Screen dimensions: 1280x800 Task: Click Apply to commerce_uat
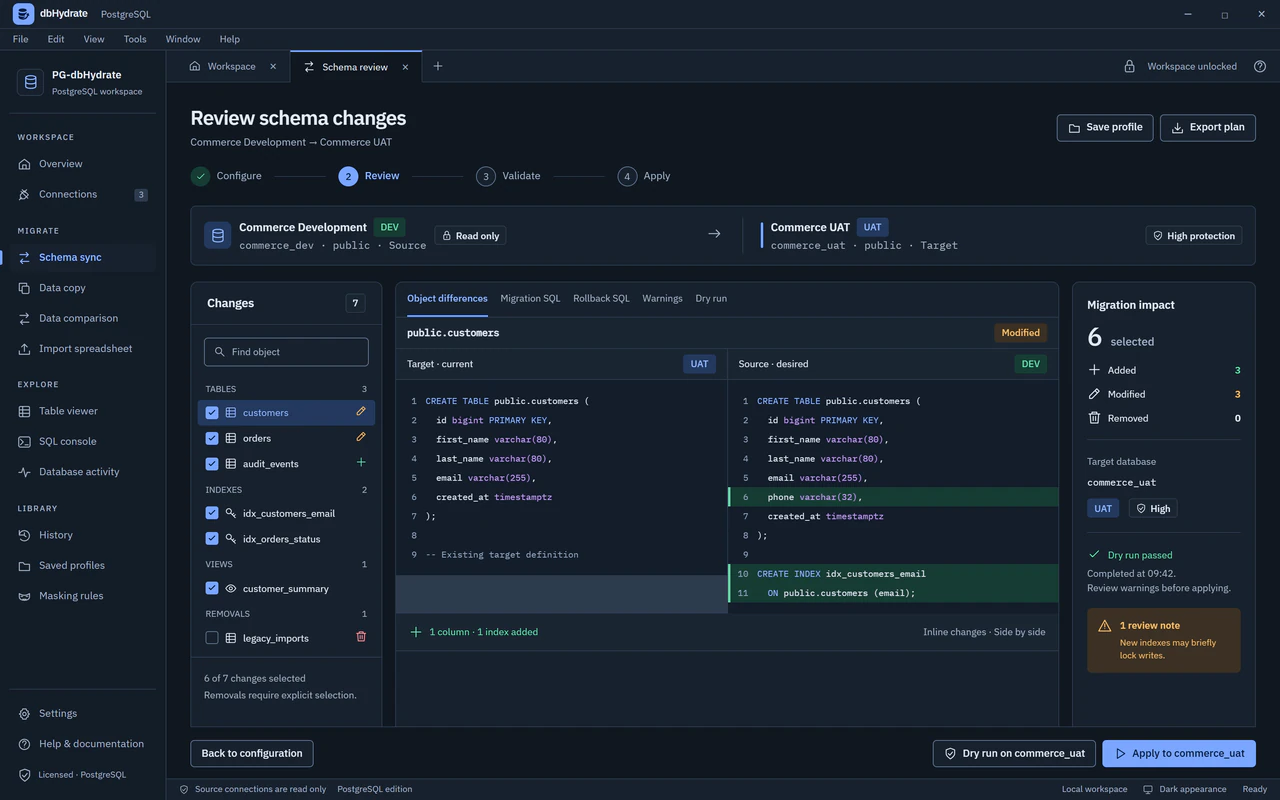pos(1179,753)
